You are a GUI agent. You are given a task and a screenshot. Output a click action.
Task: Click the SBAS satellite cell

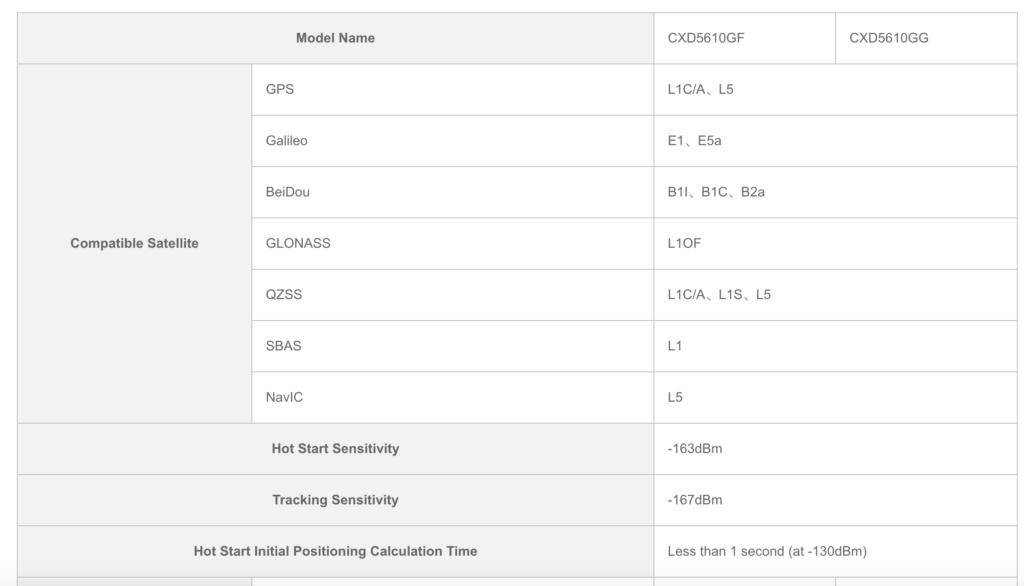[x=453, y=346]
